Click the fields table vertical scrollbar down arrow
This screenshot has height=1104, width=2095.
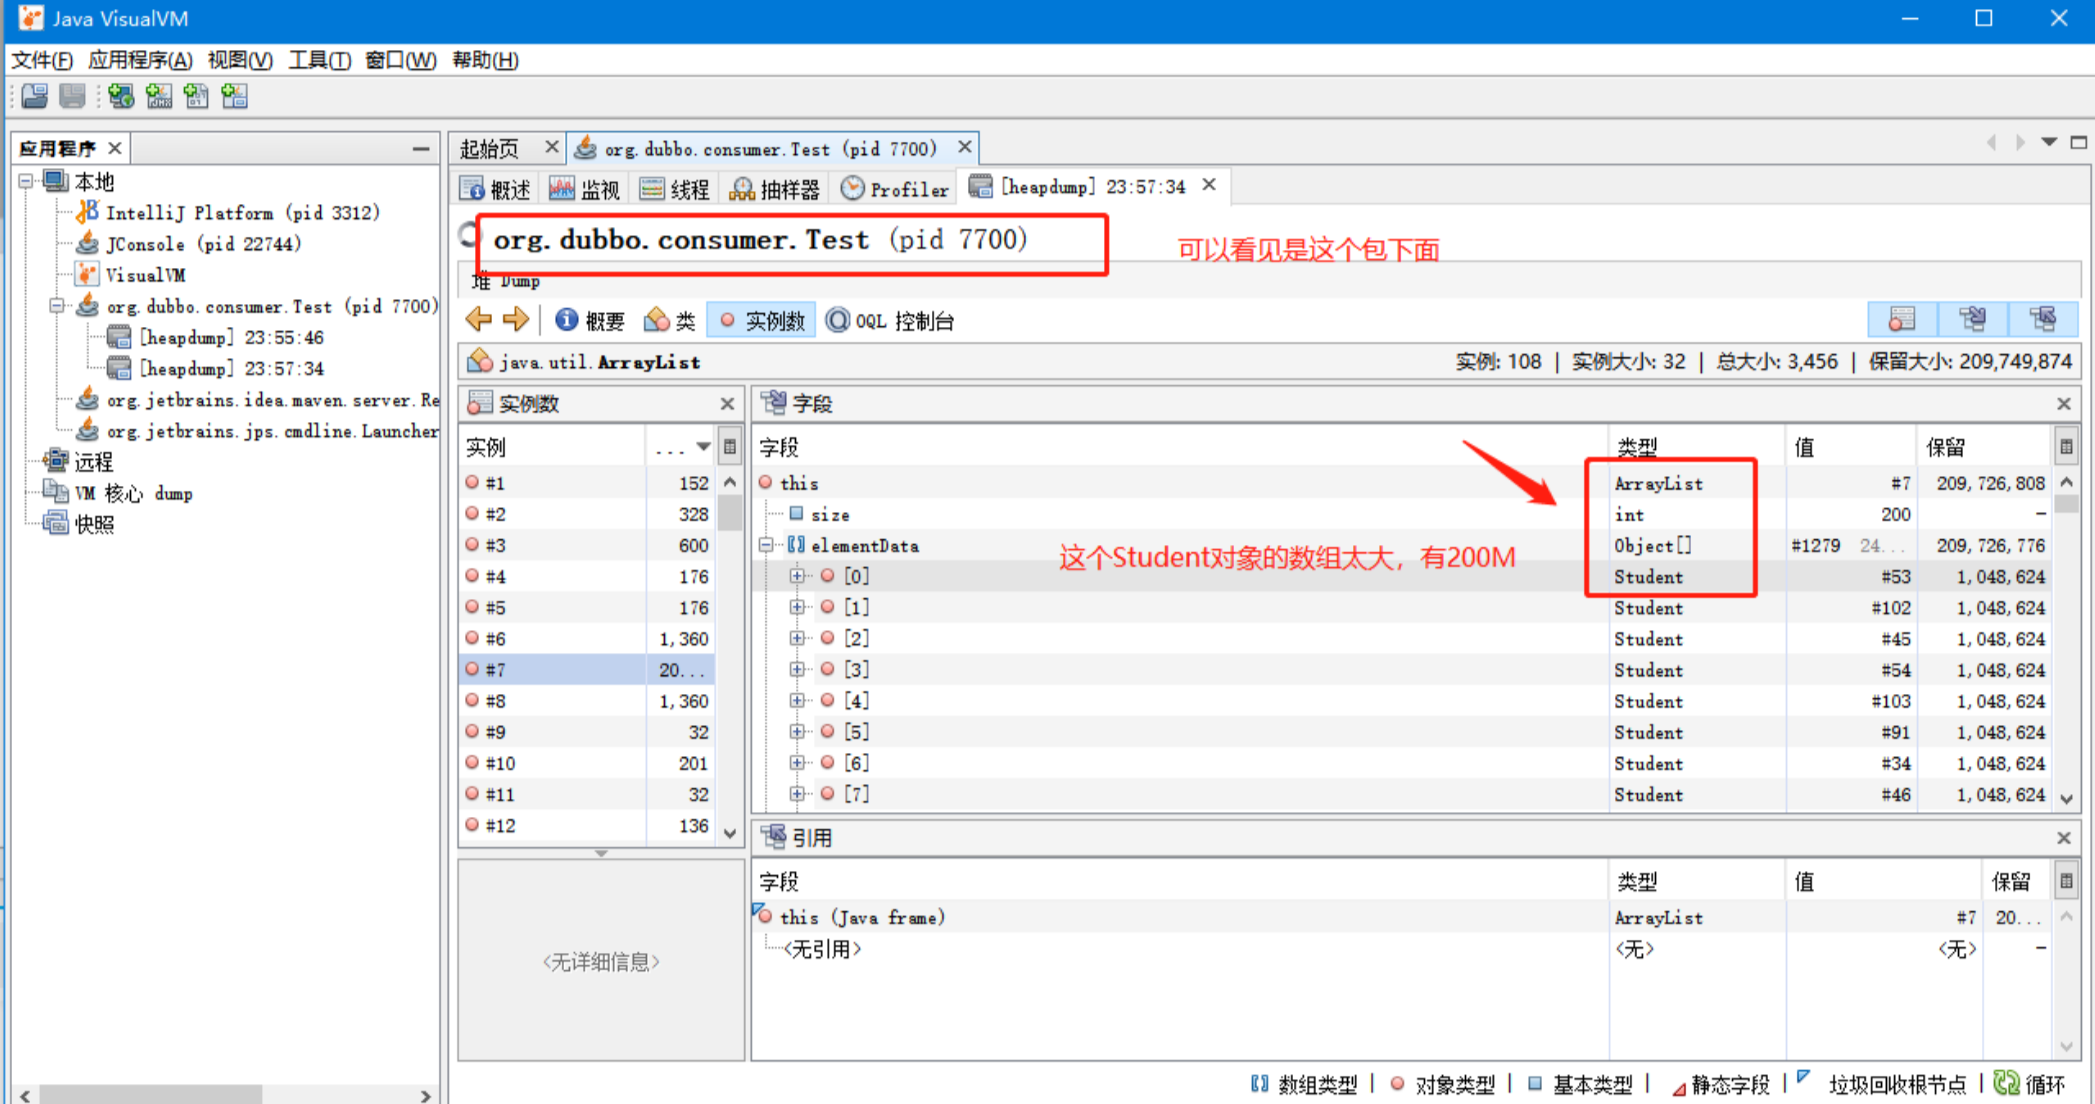(x=2066, y=798)
